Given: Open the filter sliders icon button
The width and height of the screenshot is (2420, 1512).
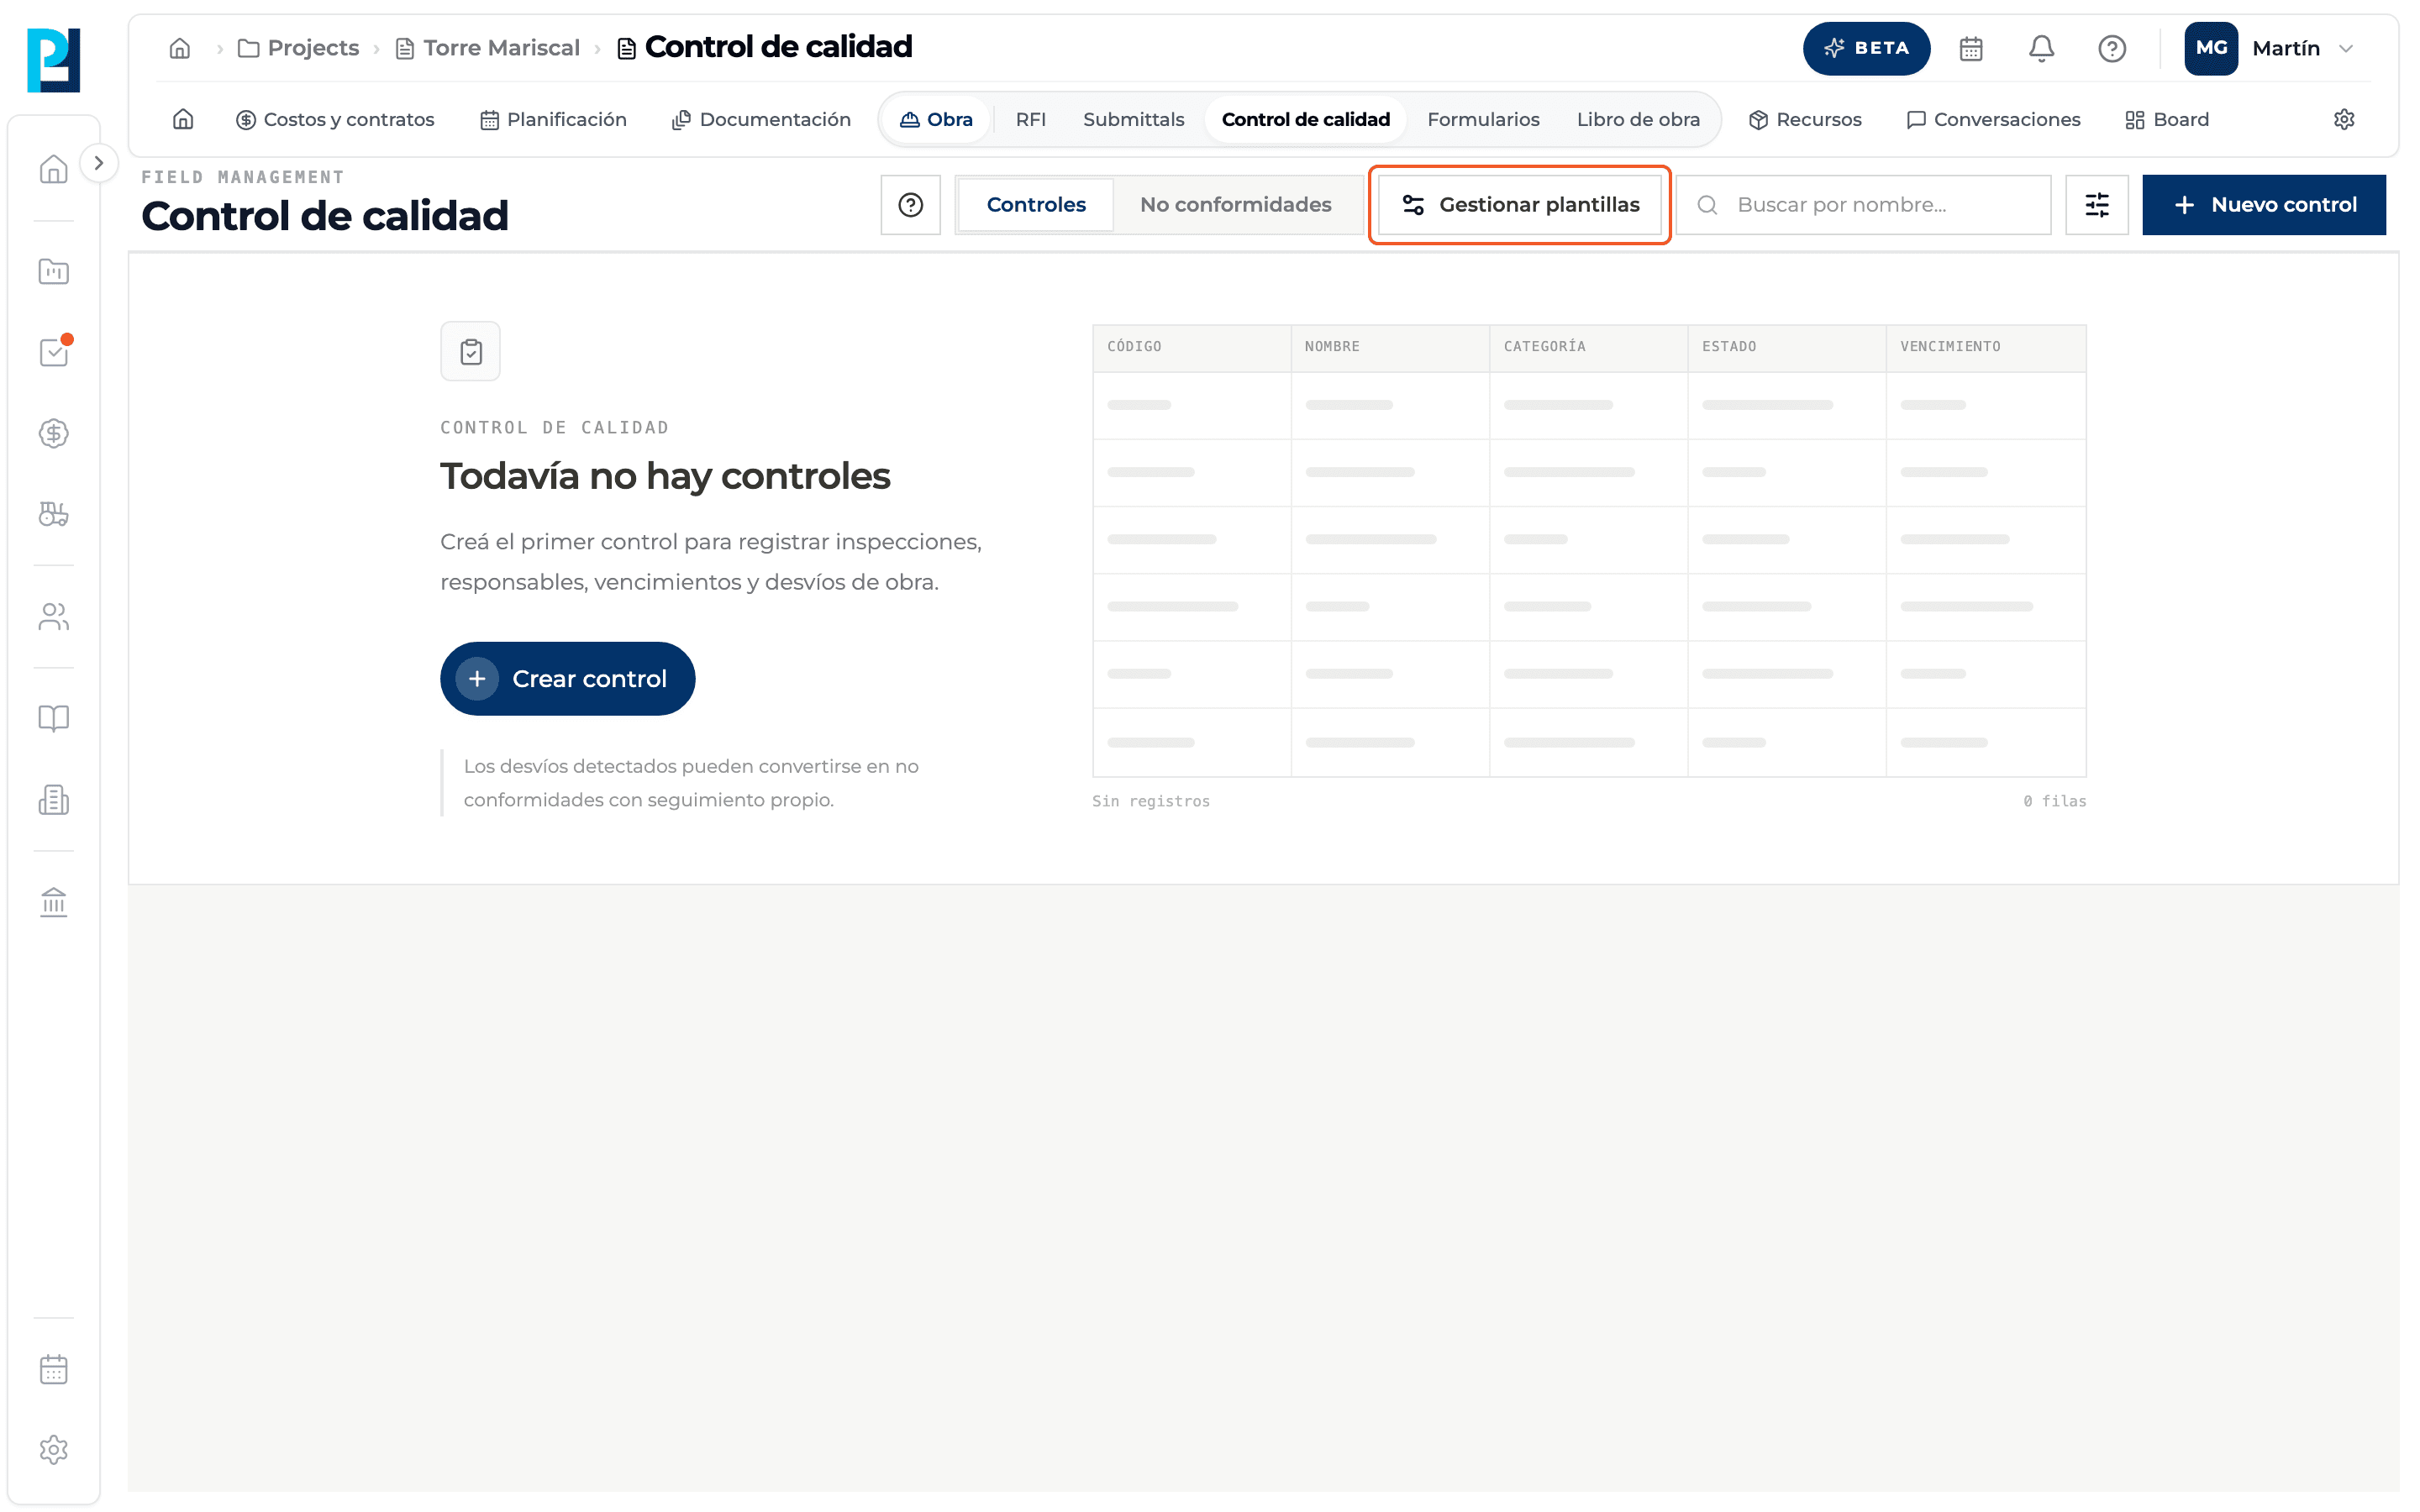Looking at the screenshot, I should point(2097,205).
